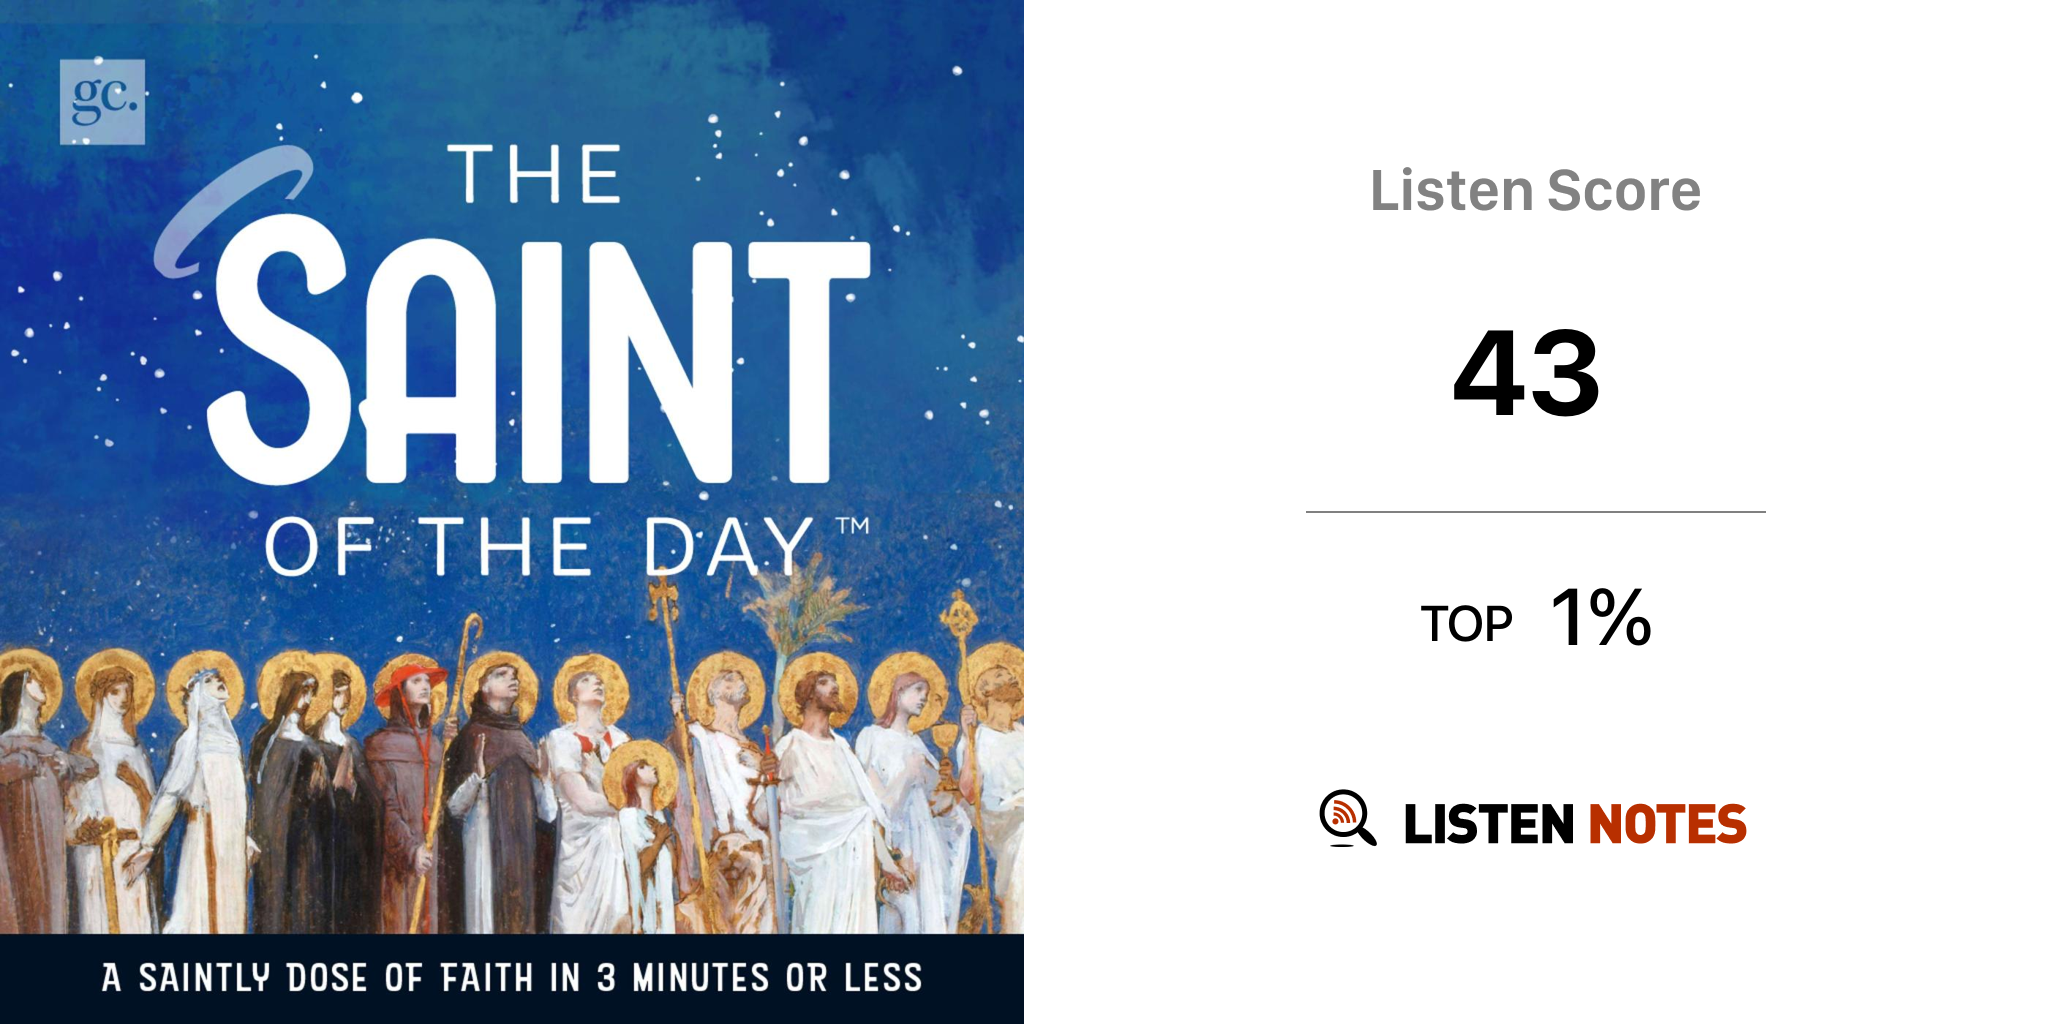The image size is (2048, 1024).
Task: Click the word THE above SAINT
Action: (x=535, y=175)
